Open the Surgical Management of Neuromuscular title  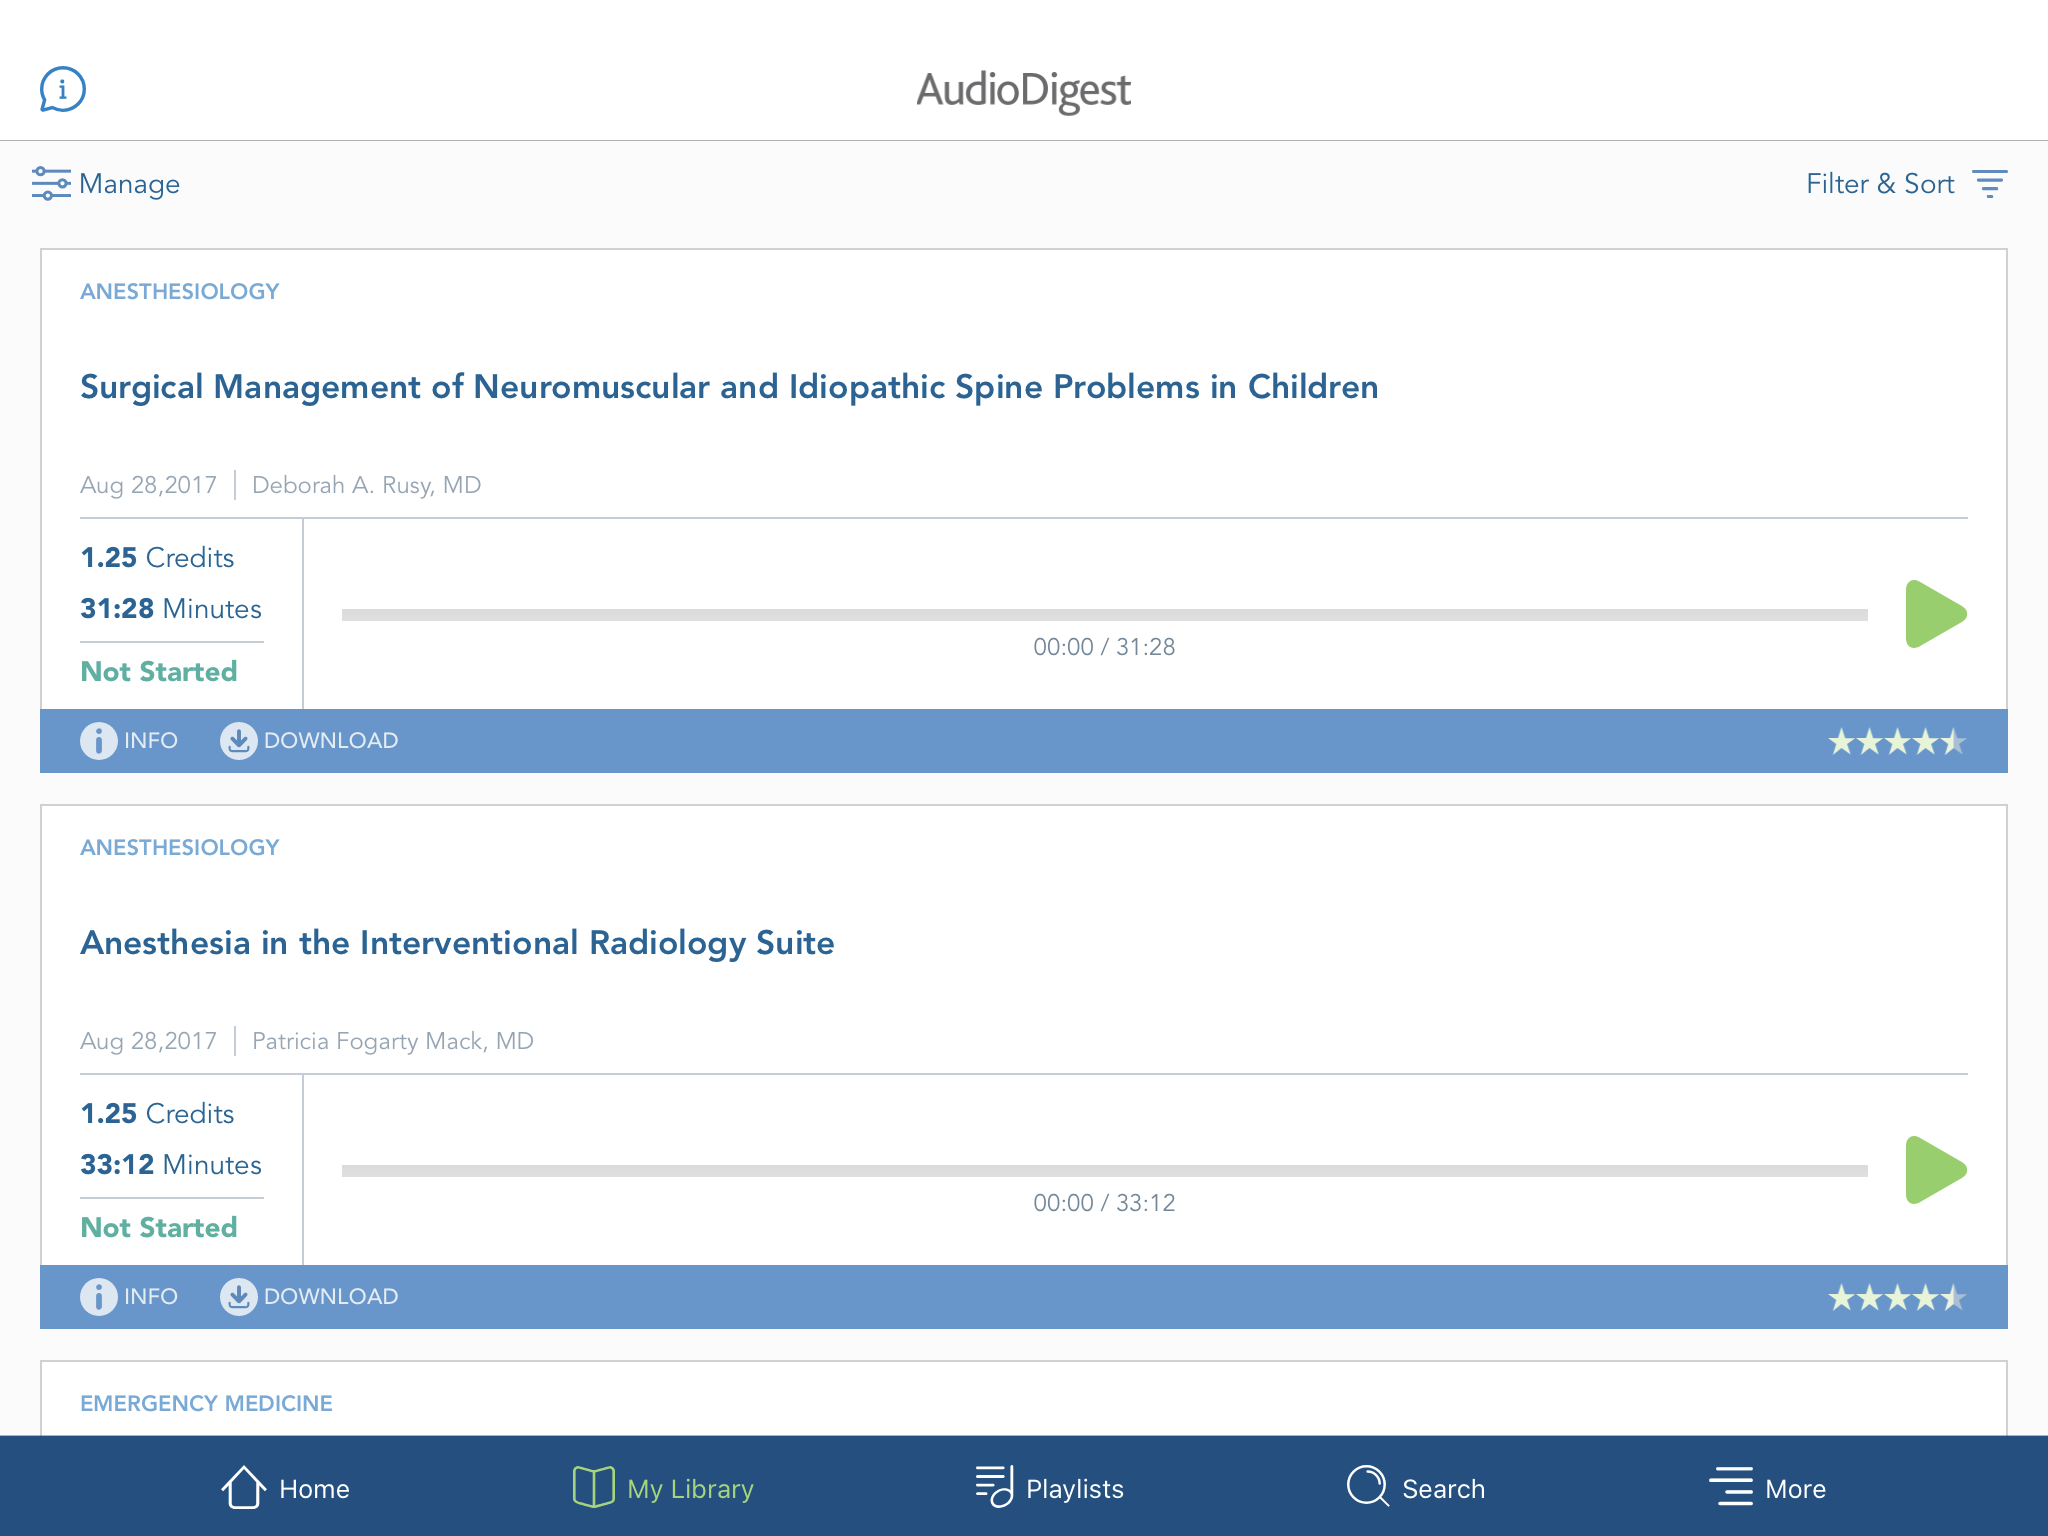(729, 387)
